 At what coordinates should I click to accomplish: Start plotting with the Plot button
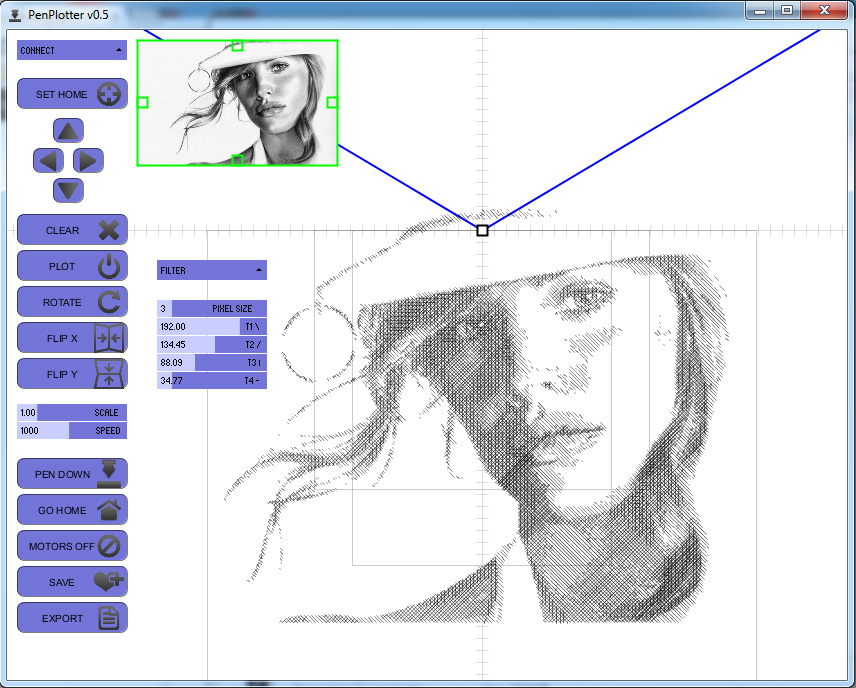[72, 266]
